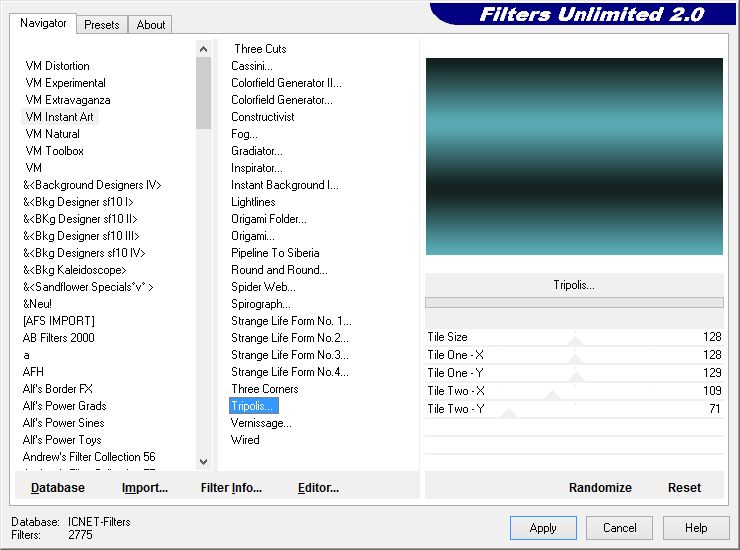This screenshot has height=550, width=740.
Task: Select [AFS IMPORT] category
Action: pyautogui.click(x=59, y=321)
